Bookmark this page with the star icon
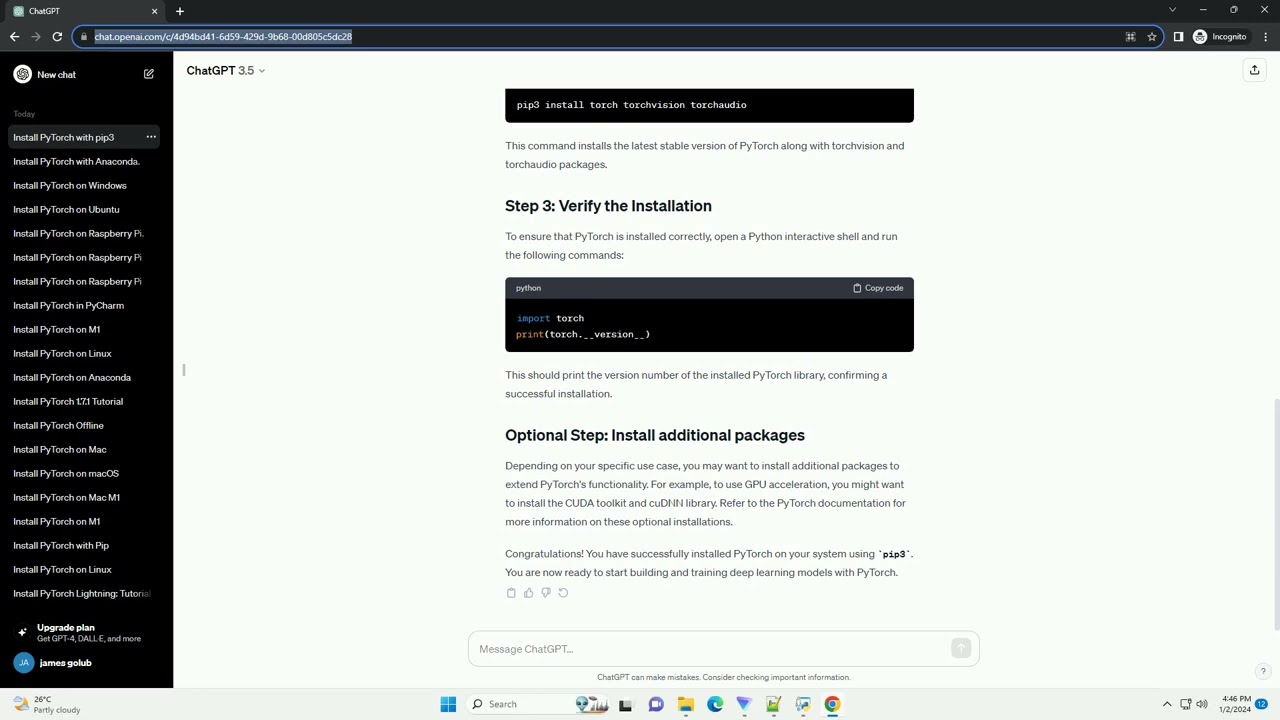 [x=1152, y=36]
